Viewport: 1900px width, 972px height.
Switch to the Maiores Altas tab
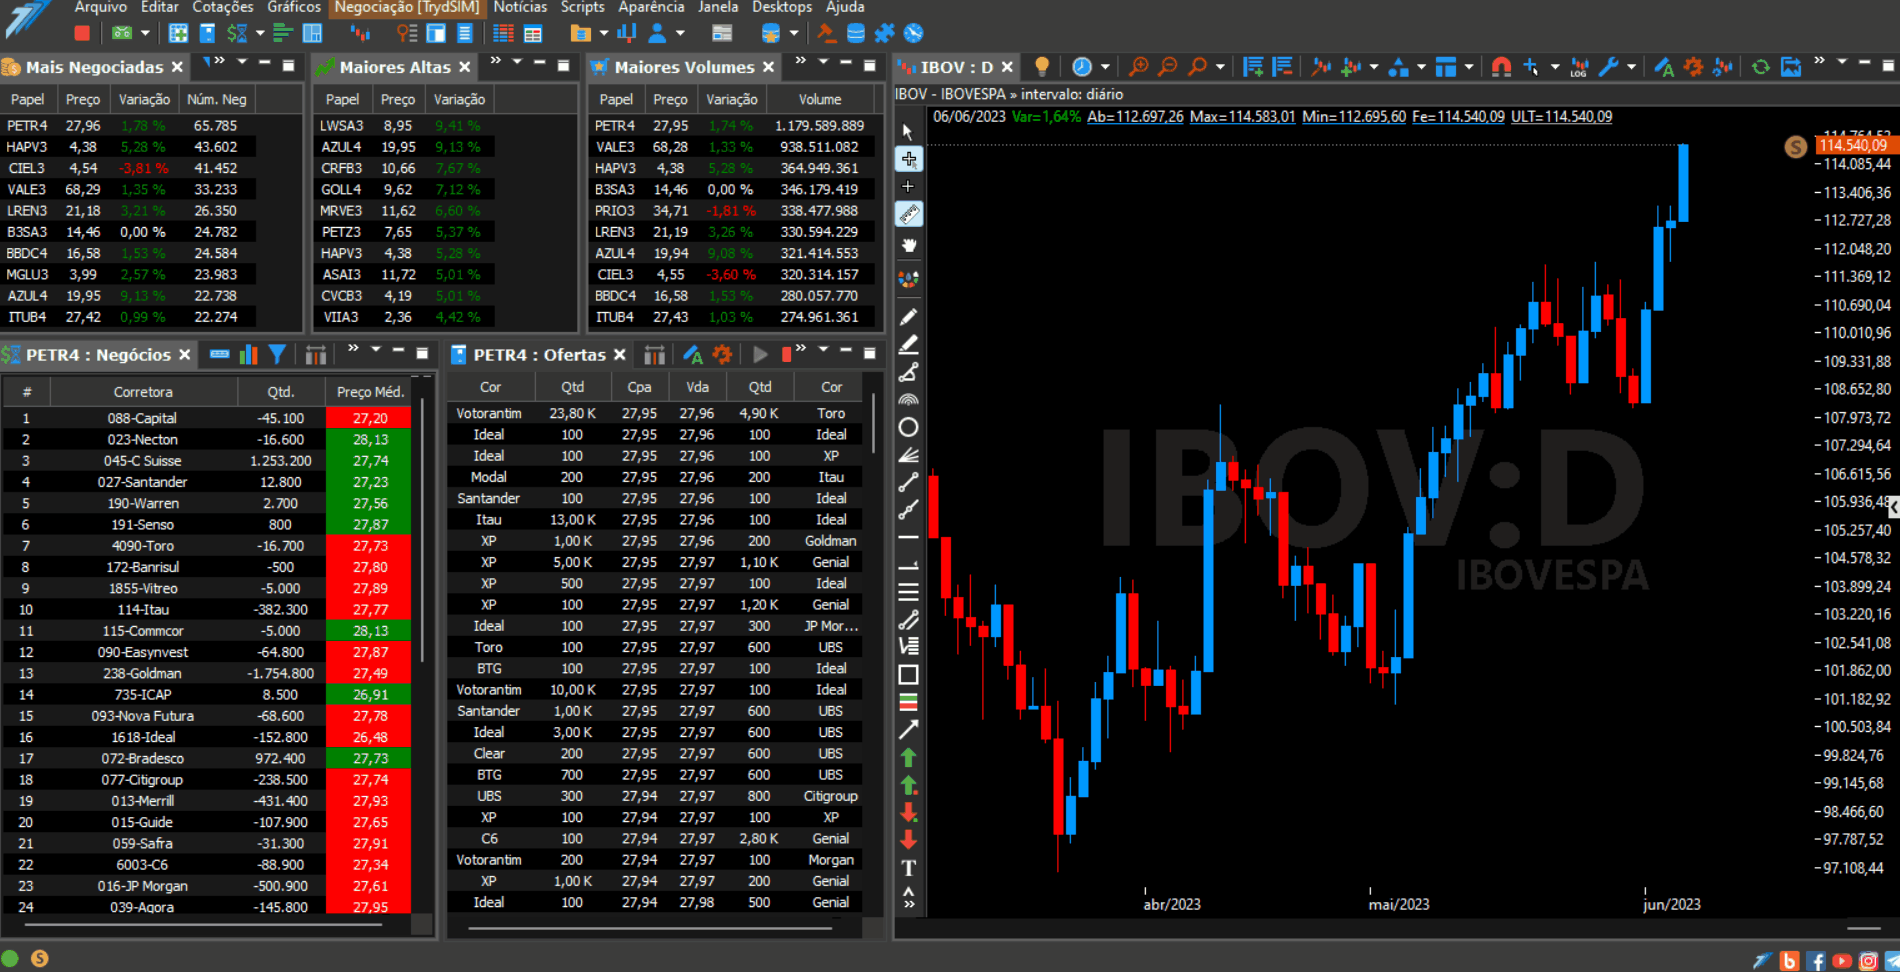[394, 67]
